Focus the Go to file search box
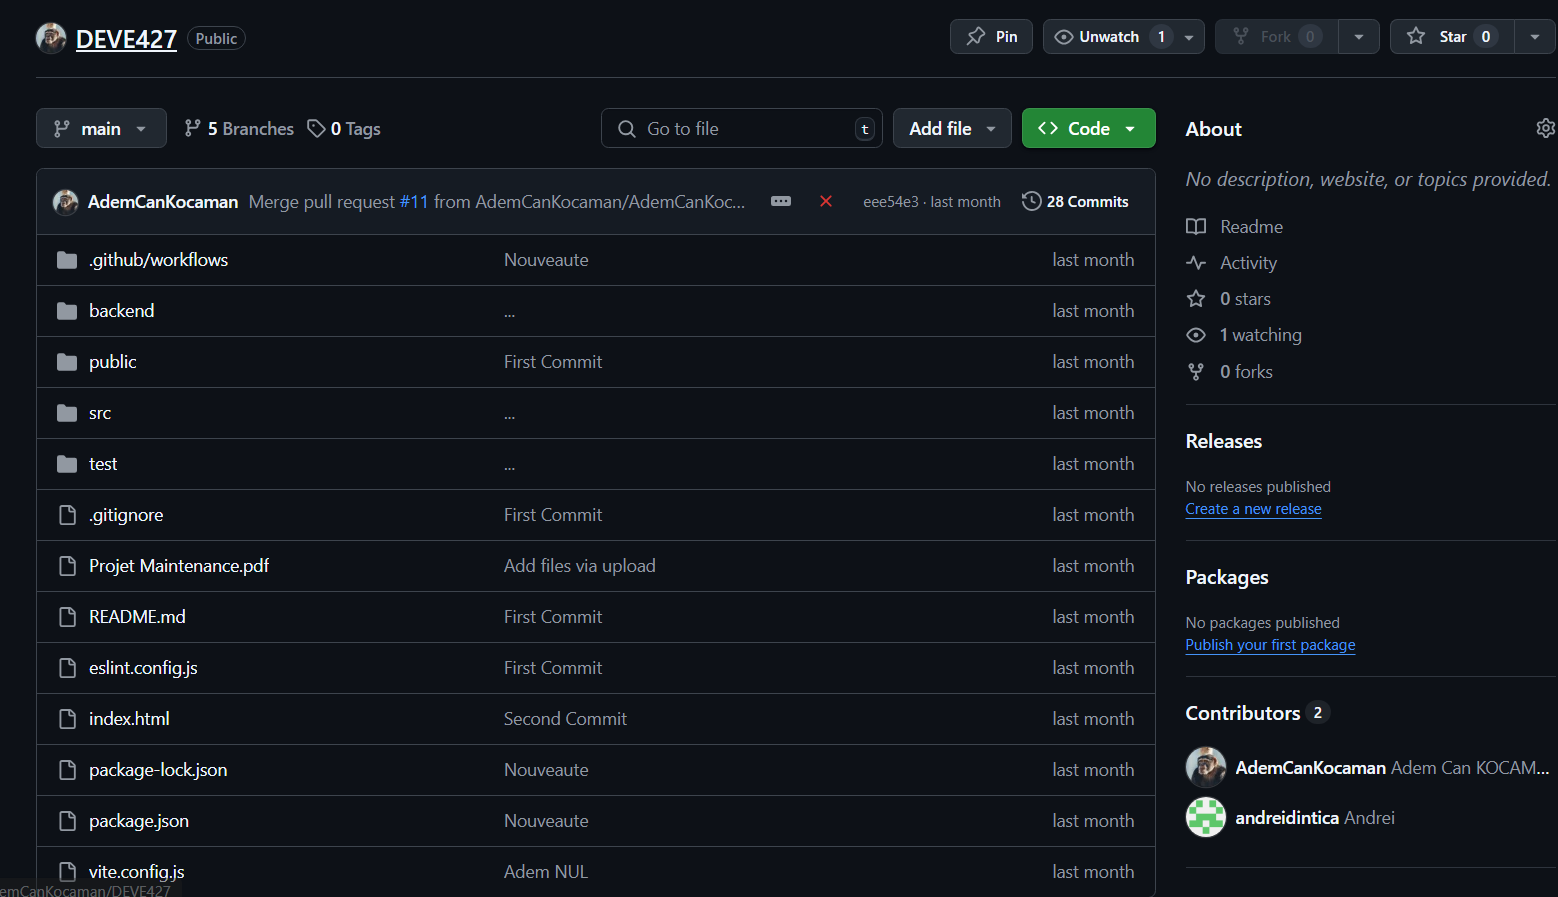The width and height of the screenshot is (1558, 897). (742, 129)
